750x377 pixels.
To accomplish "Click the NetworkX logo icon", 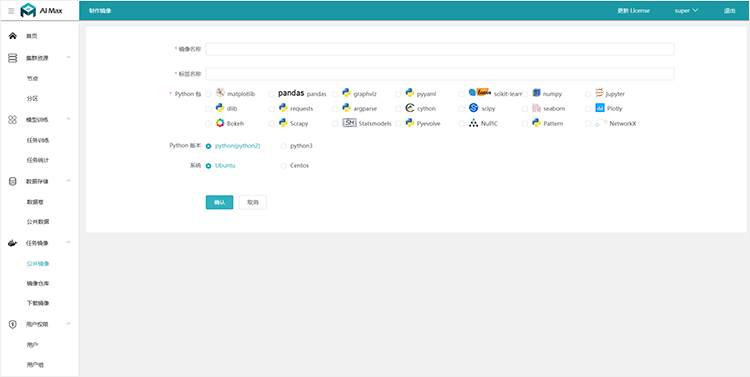I will point(601,122).
